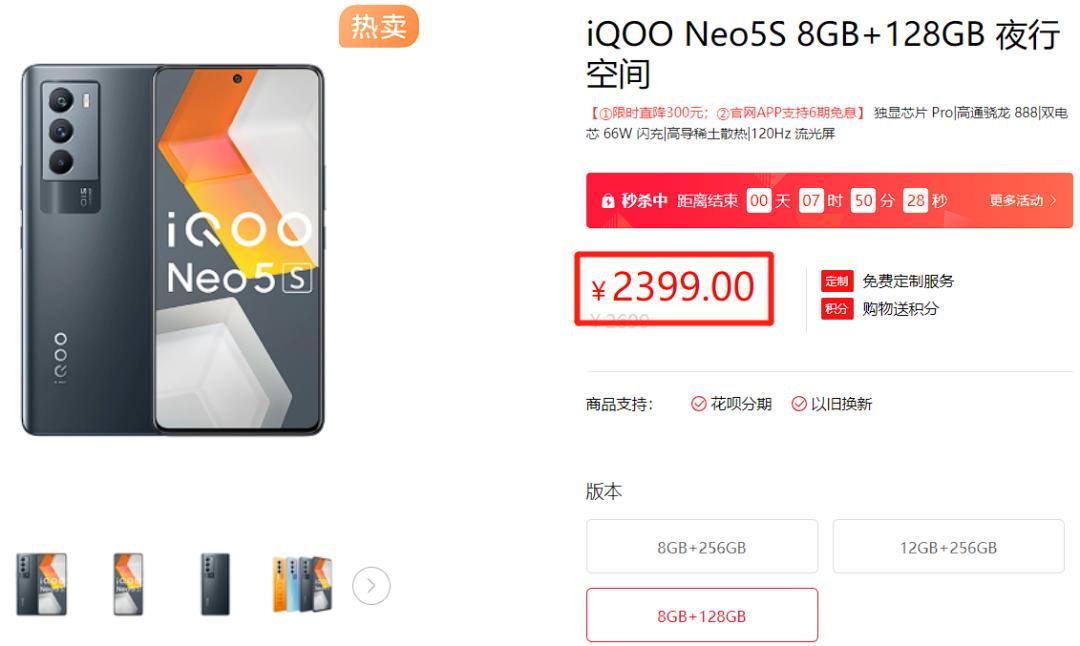Select the front-and-back phone thumbnail
This screenshot has width=1080, height=646.
tap(42, 584)
